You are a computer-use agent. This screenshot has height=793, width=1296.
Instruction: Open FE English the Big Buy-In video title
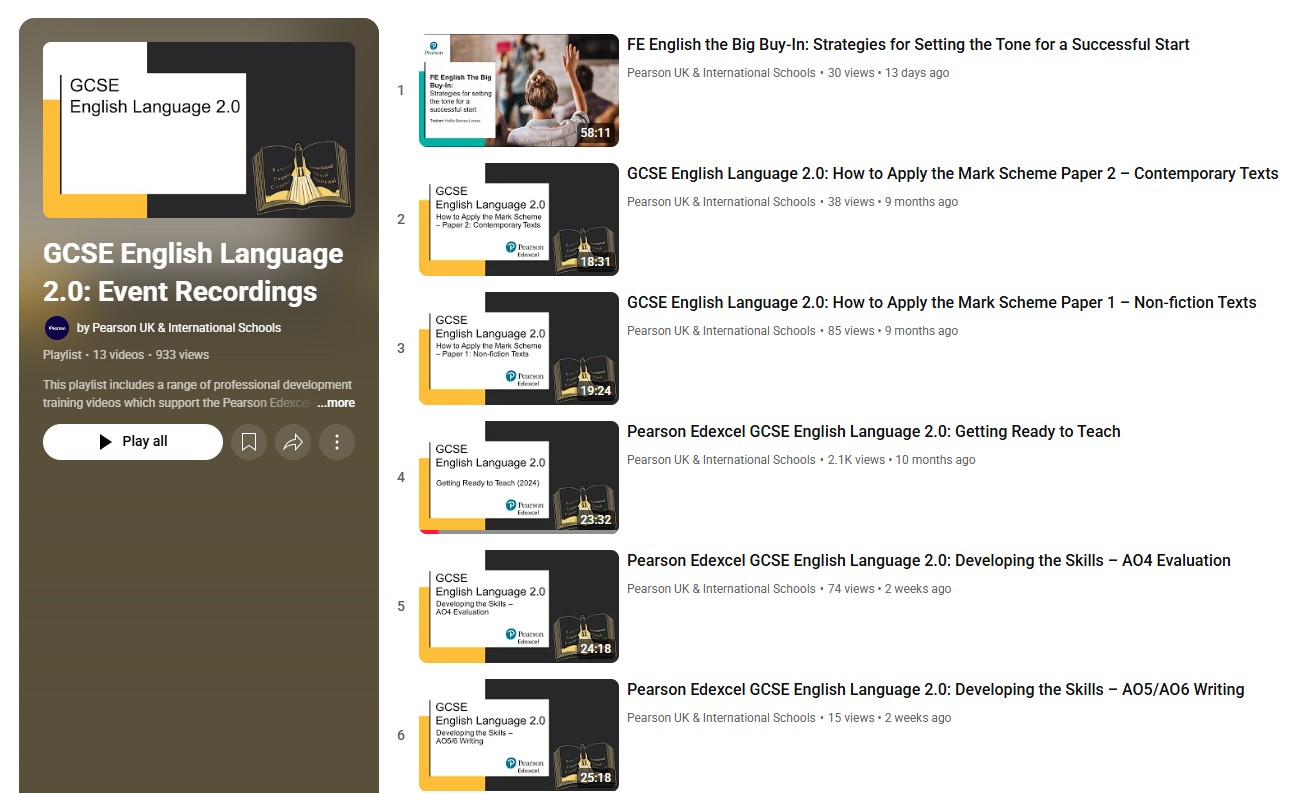click(x=907, y=45)
